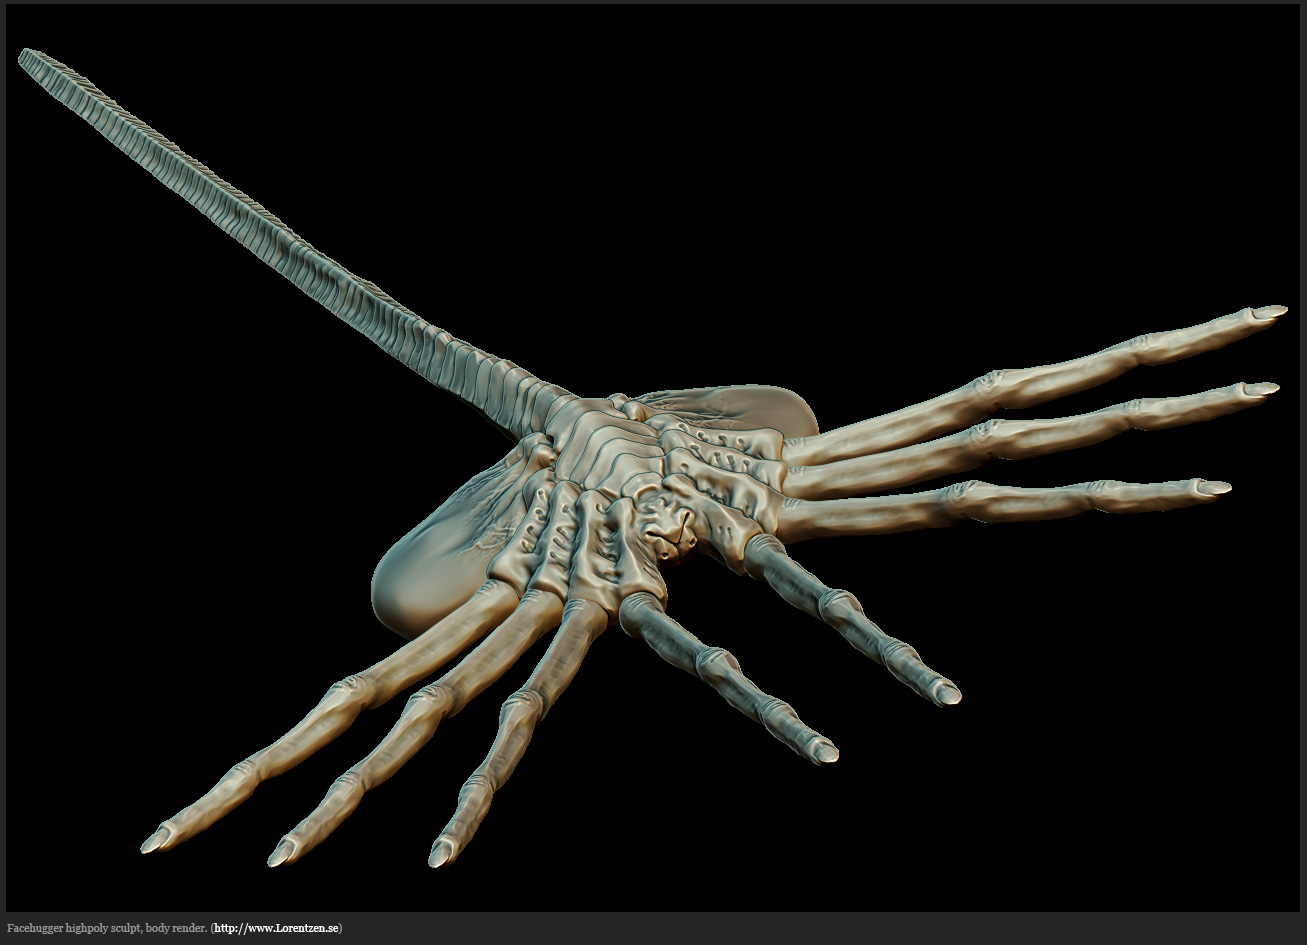The width and height of the screenshot is (1307, 945).
Task: Open the http://www.Lorentzen.se link
Action: [276, 929]
